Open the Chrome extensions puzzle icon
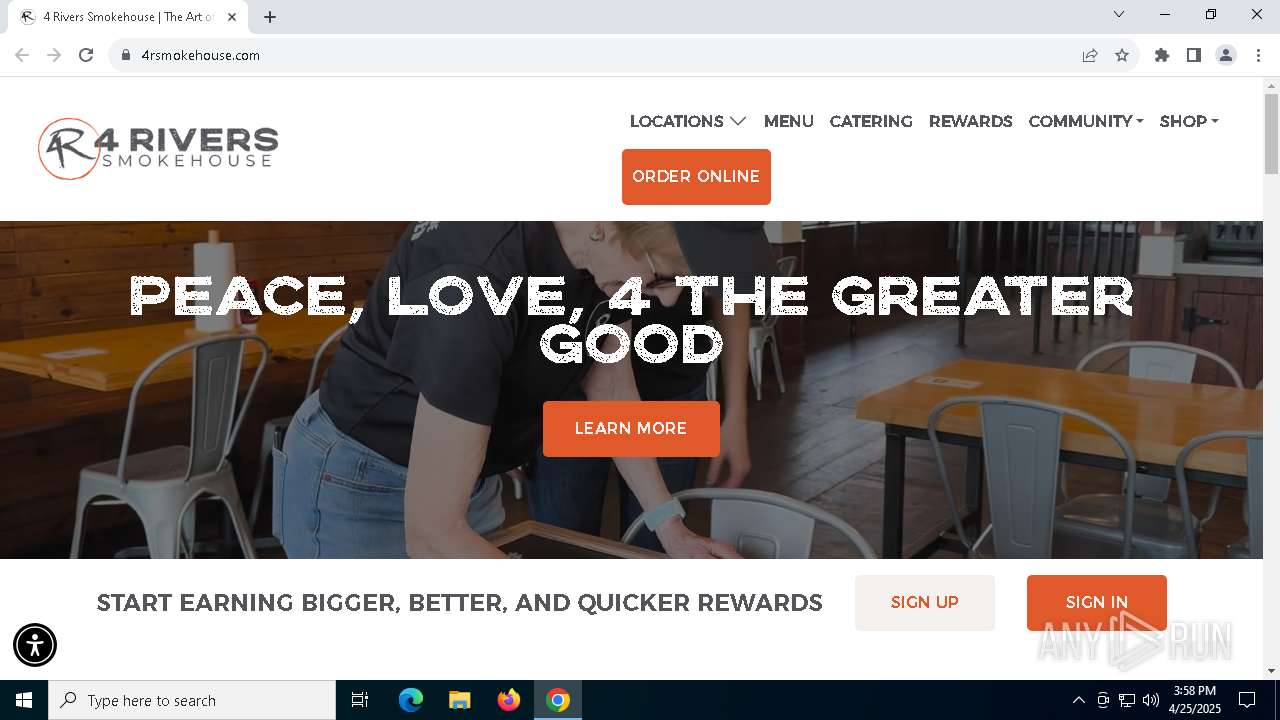Viewport: 1280px width, 720px height. click(x=1162, y=55)
